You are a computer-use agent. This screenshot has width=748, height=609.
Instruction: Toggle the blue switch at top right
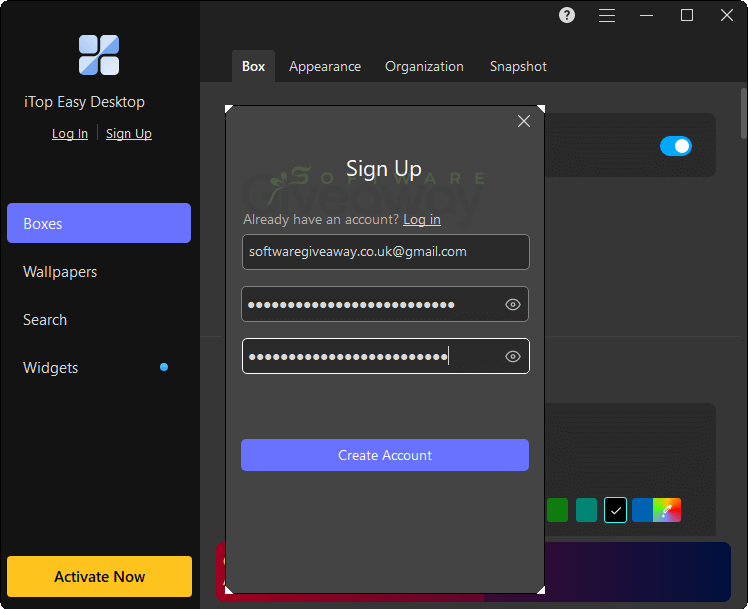coord(675,146)
